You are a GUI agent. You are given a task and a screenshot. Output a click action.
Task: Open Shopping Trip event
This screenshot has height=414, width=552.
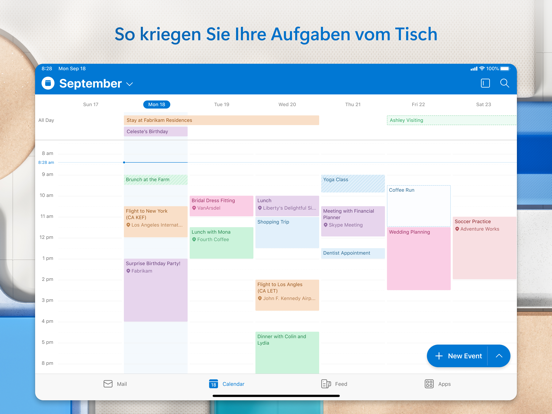[x=287, y=232]
